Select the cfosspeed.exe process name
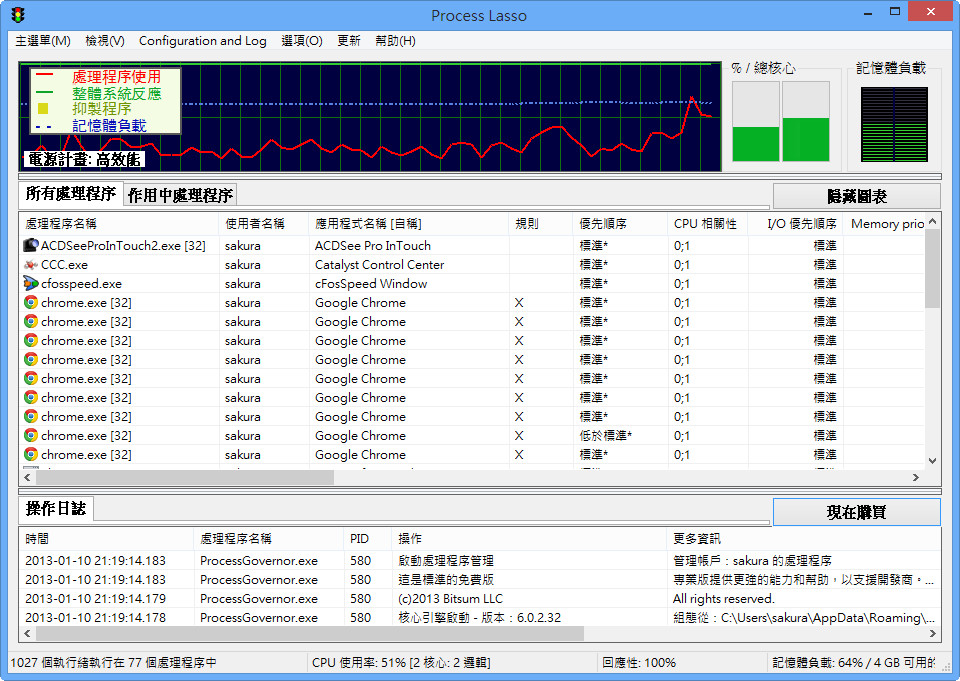The width and height of the screenshot is (960, 681). click(x=81, y=284)
